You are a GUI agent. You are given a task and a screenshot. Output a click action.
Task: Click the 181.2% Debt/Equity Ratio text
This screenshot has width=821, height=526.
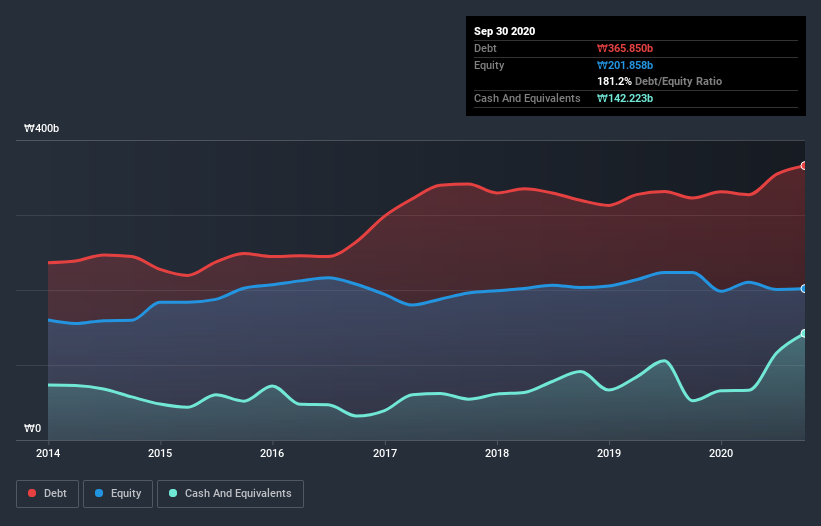(660, 81)
